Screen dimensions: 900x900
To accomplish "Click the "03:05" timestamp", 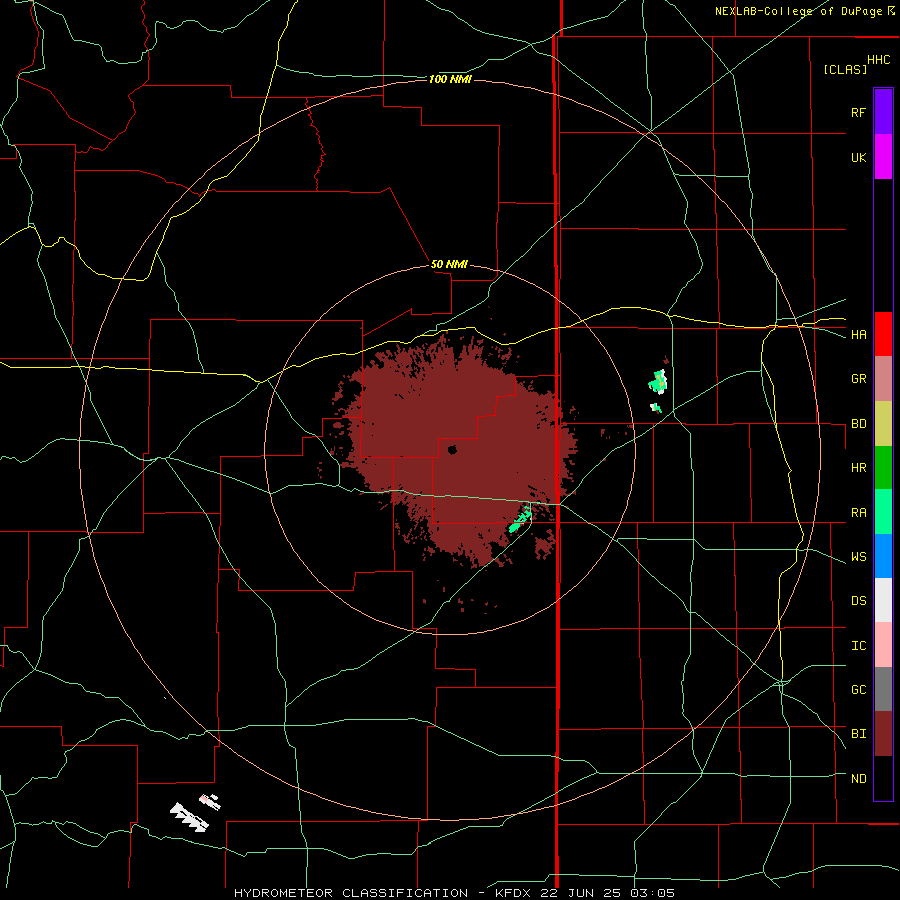I will (652, 893).
